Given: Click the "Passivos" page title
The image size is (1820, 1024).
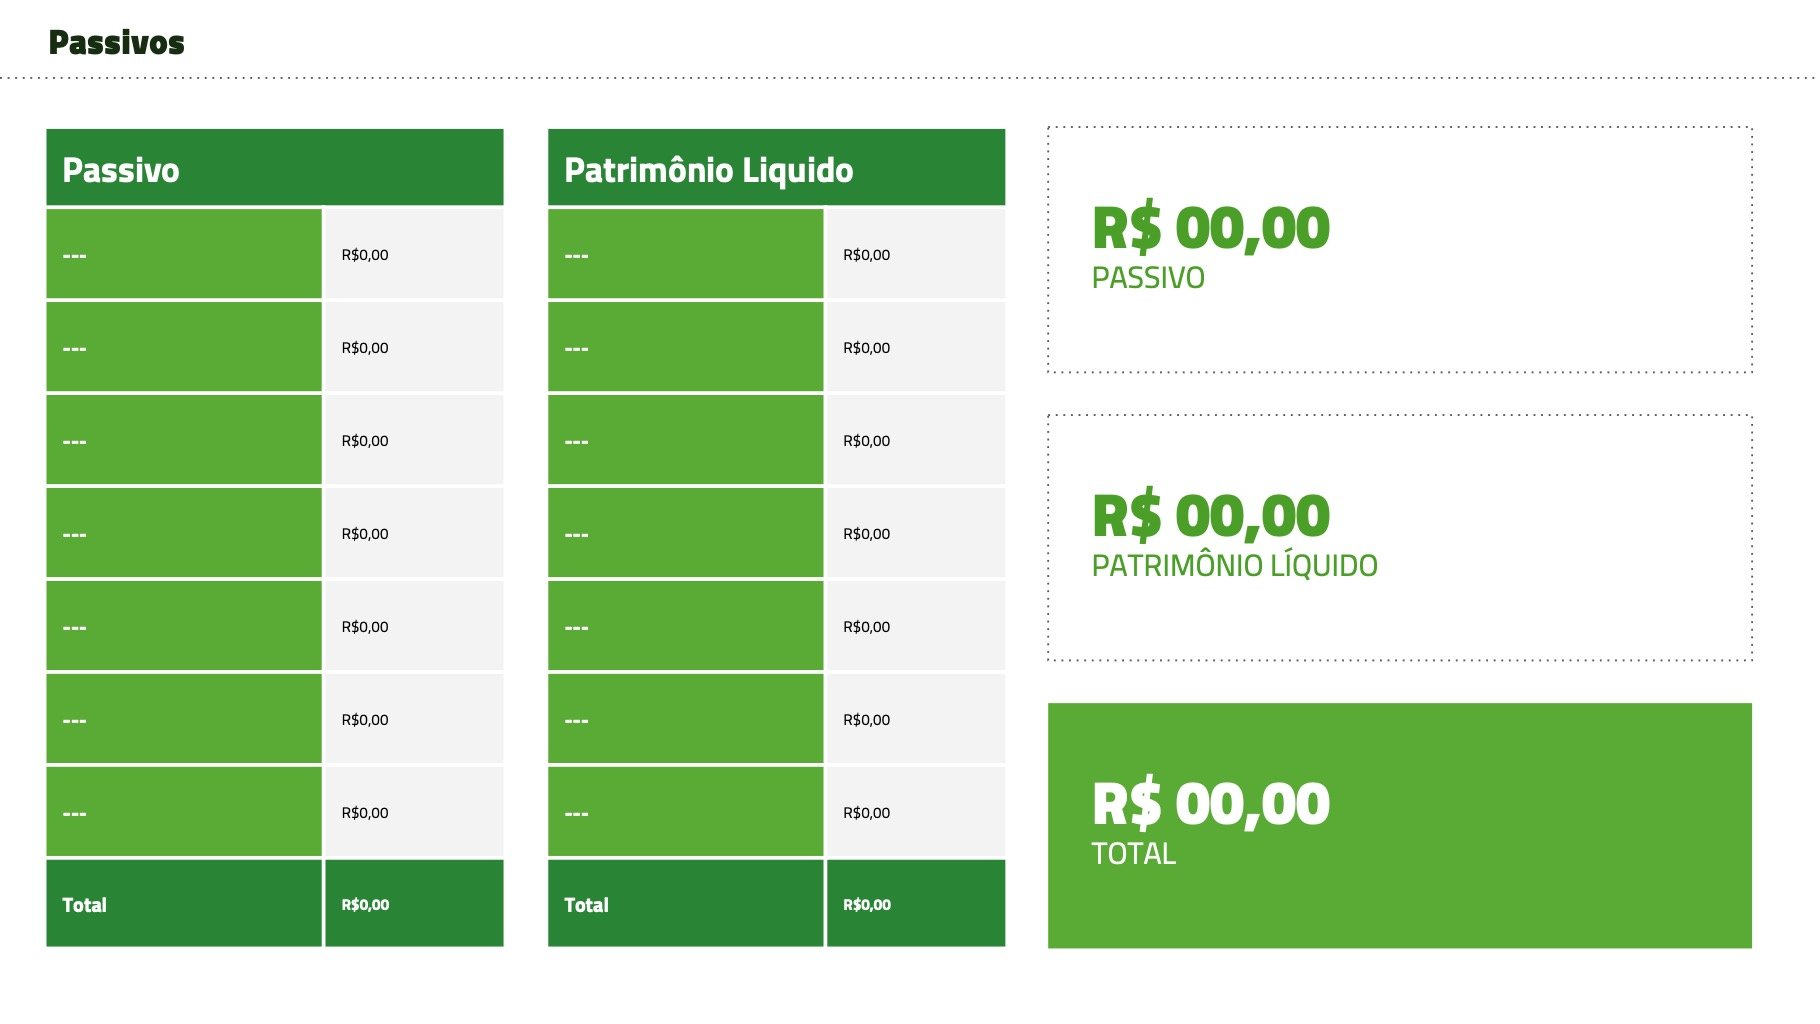Looking at the screenshot, I should pyautogui.click(x=116, y=43).
